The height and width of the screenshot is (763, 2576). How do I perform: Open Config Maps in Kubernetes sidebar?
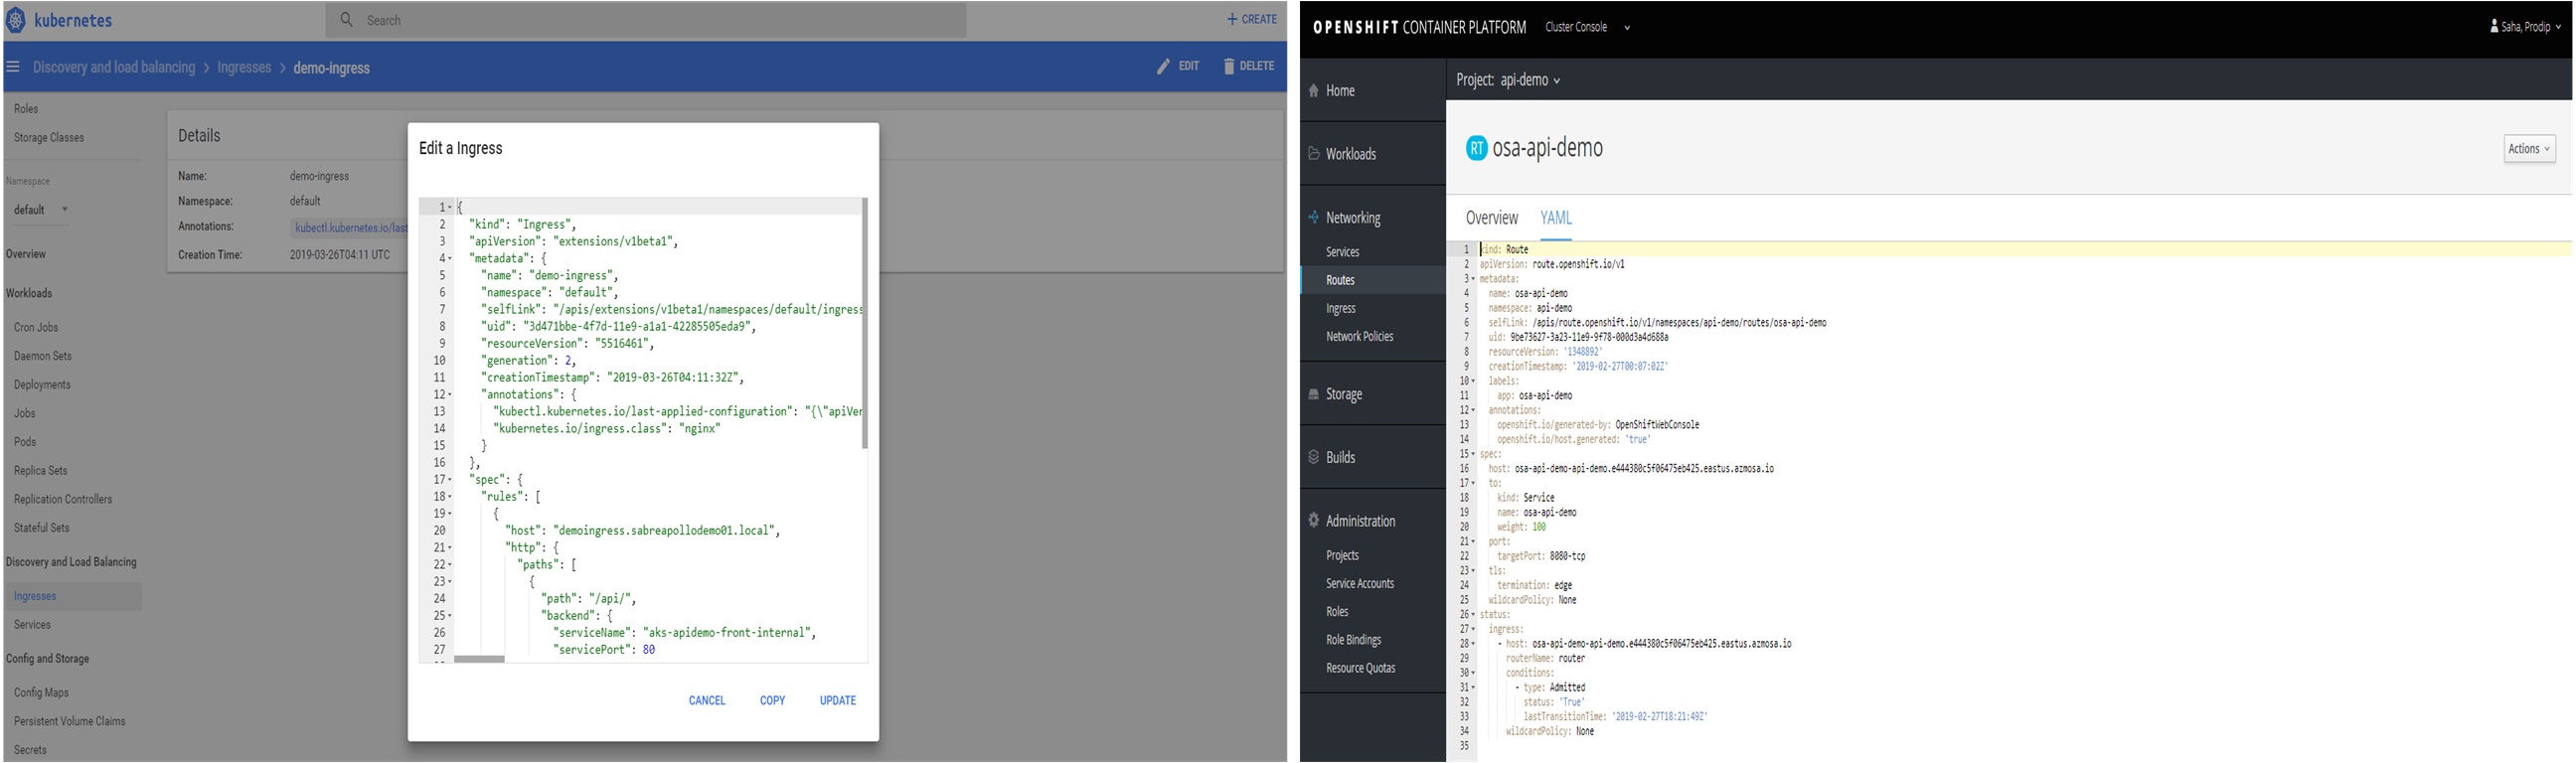coord(41,693)
